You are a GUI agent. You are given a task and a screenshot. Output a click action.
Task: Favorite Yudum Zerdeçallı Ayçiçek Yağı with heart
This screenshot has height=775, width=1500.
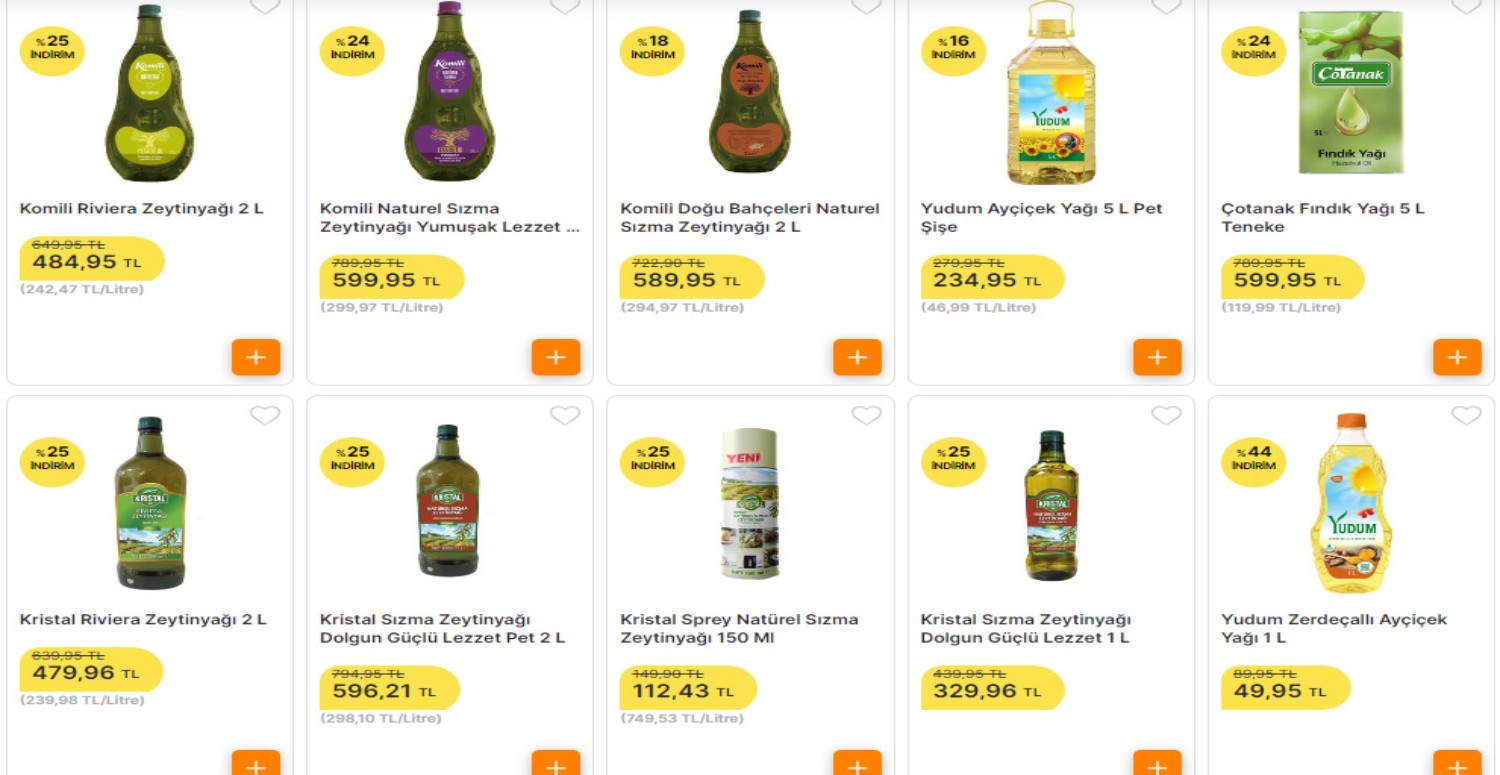pos(1466,415)
